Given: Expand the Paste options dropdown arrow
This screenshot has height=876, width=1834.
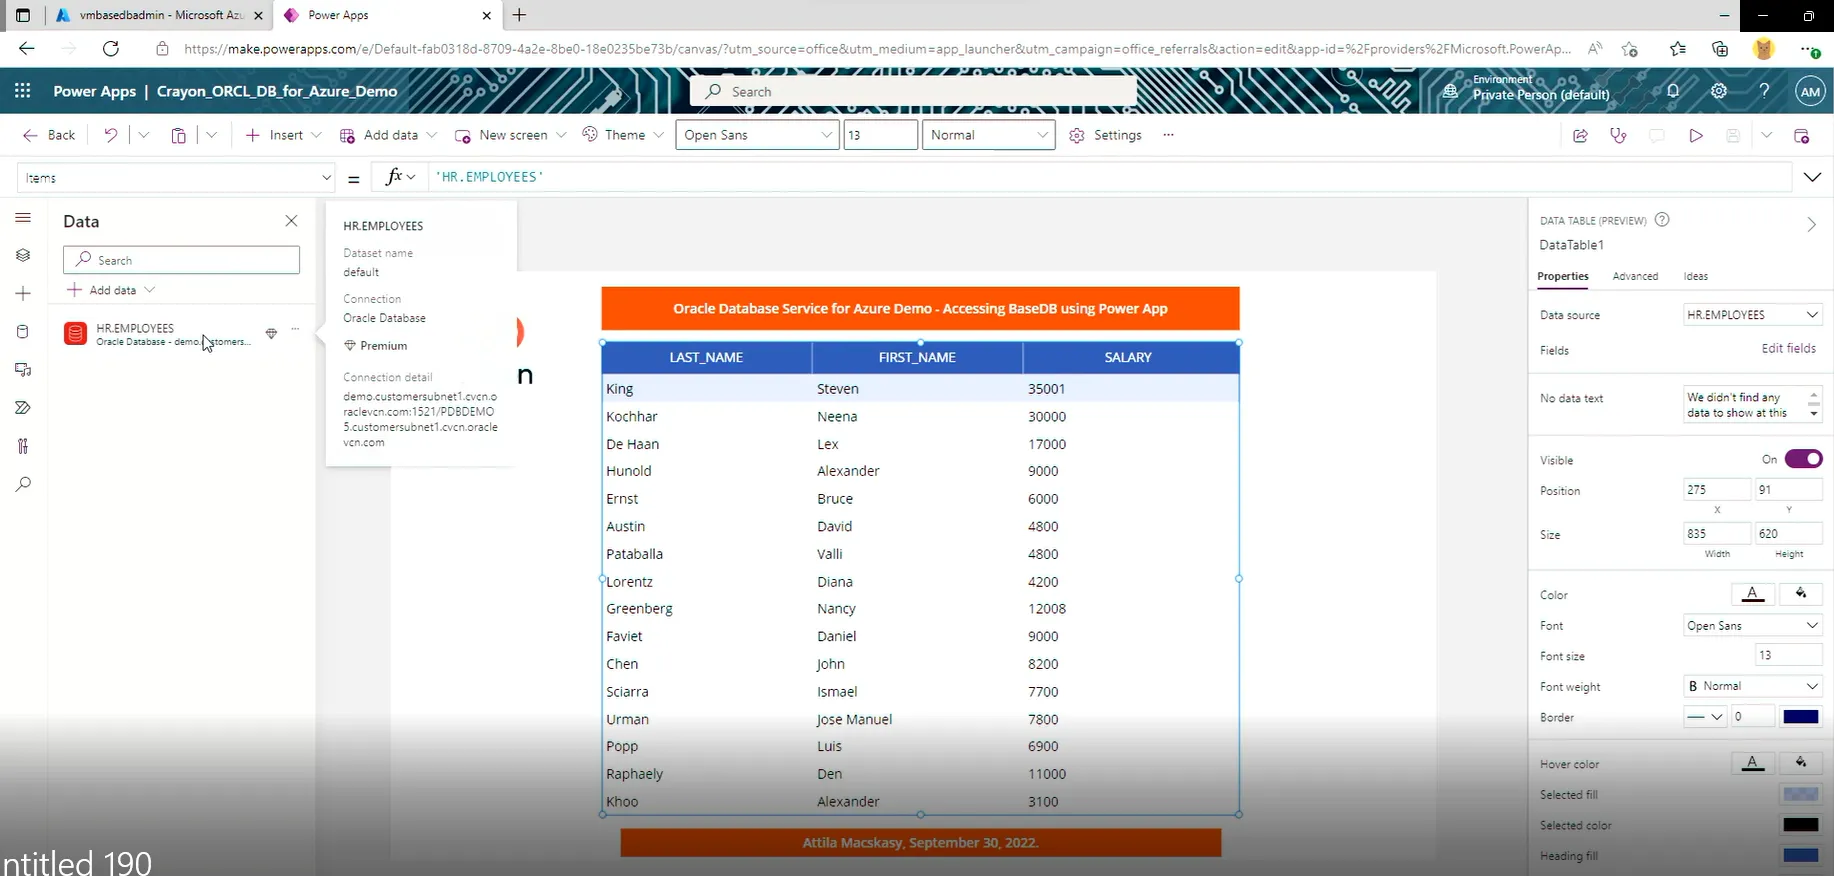Looking at the screenshot, I should point(211,135).
